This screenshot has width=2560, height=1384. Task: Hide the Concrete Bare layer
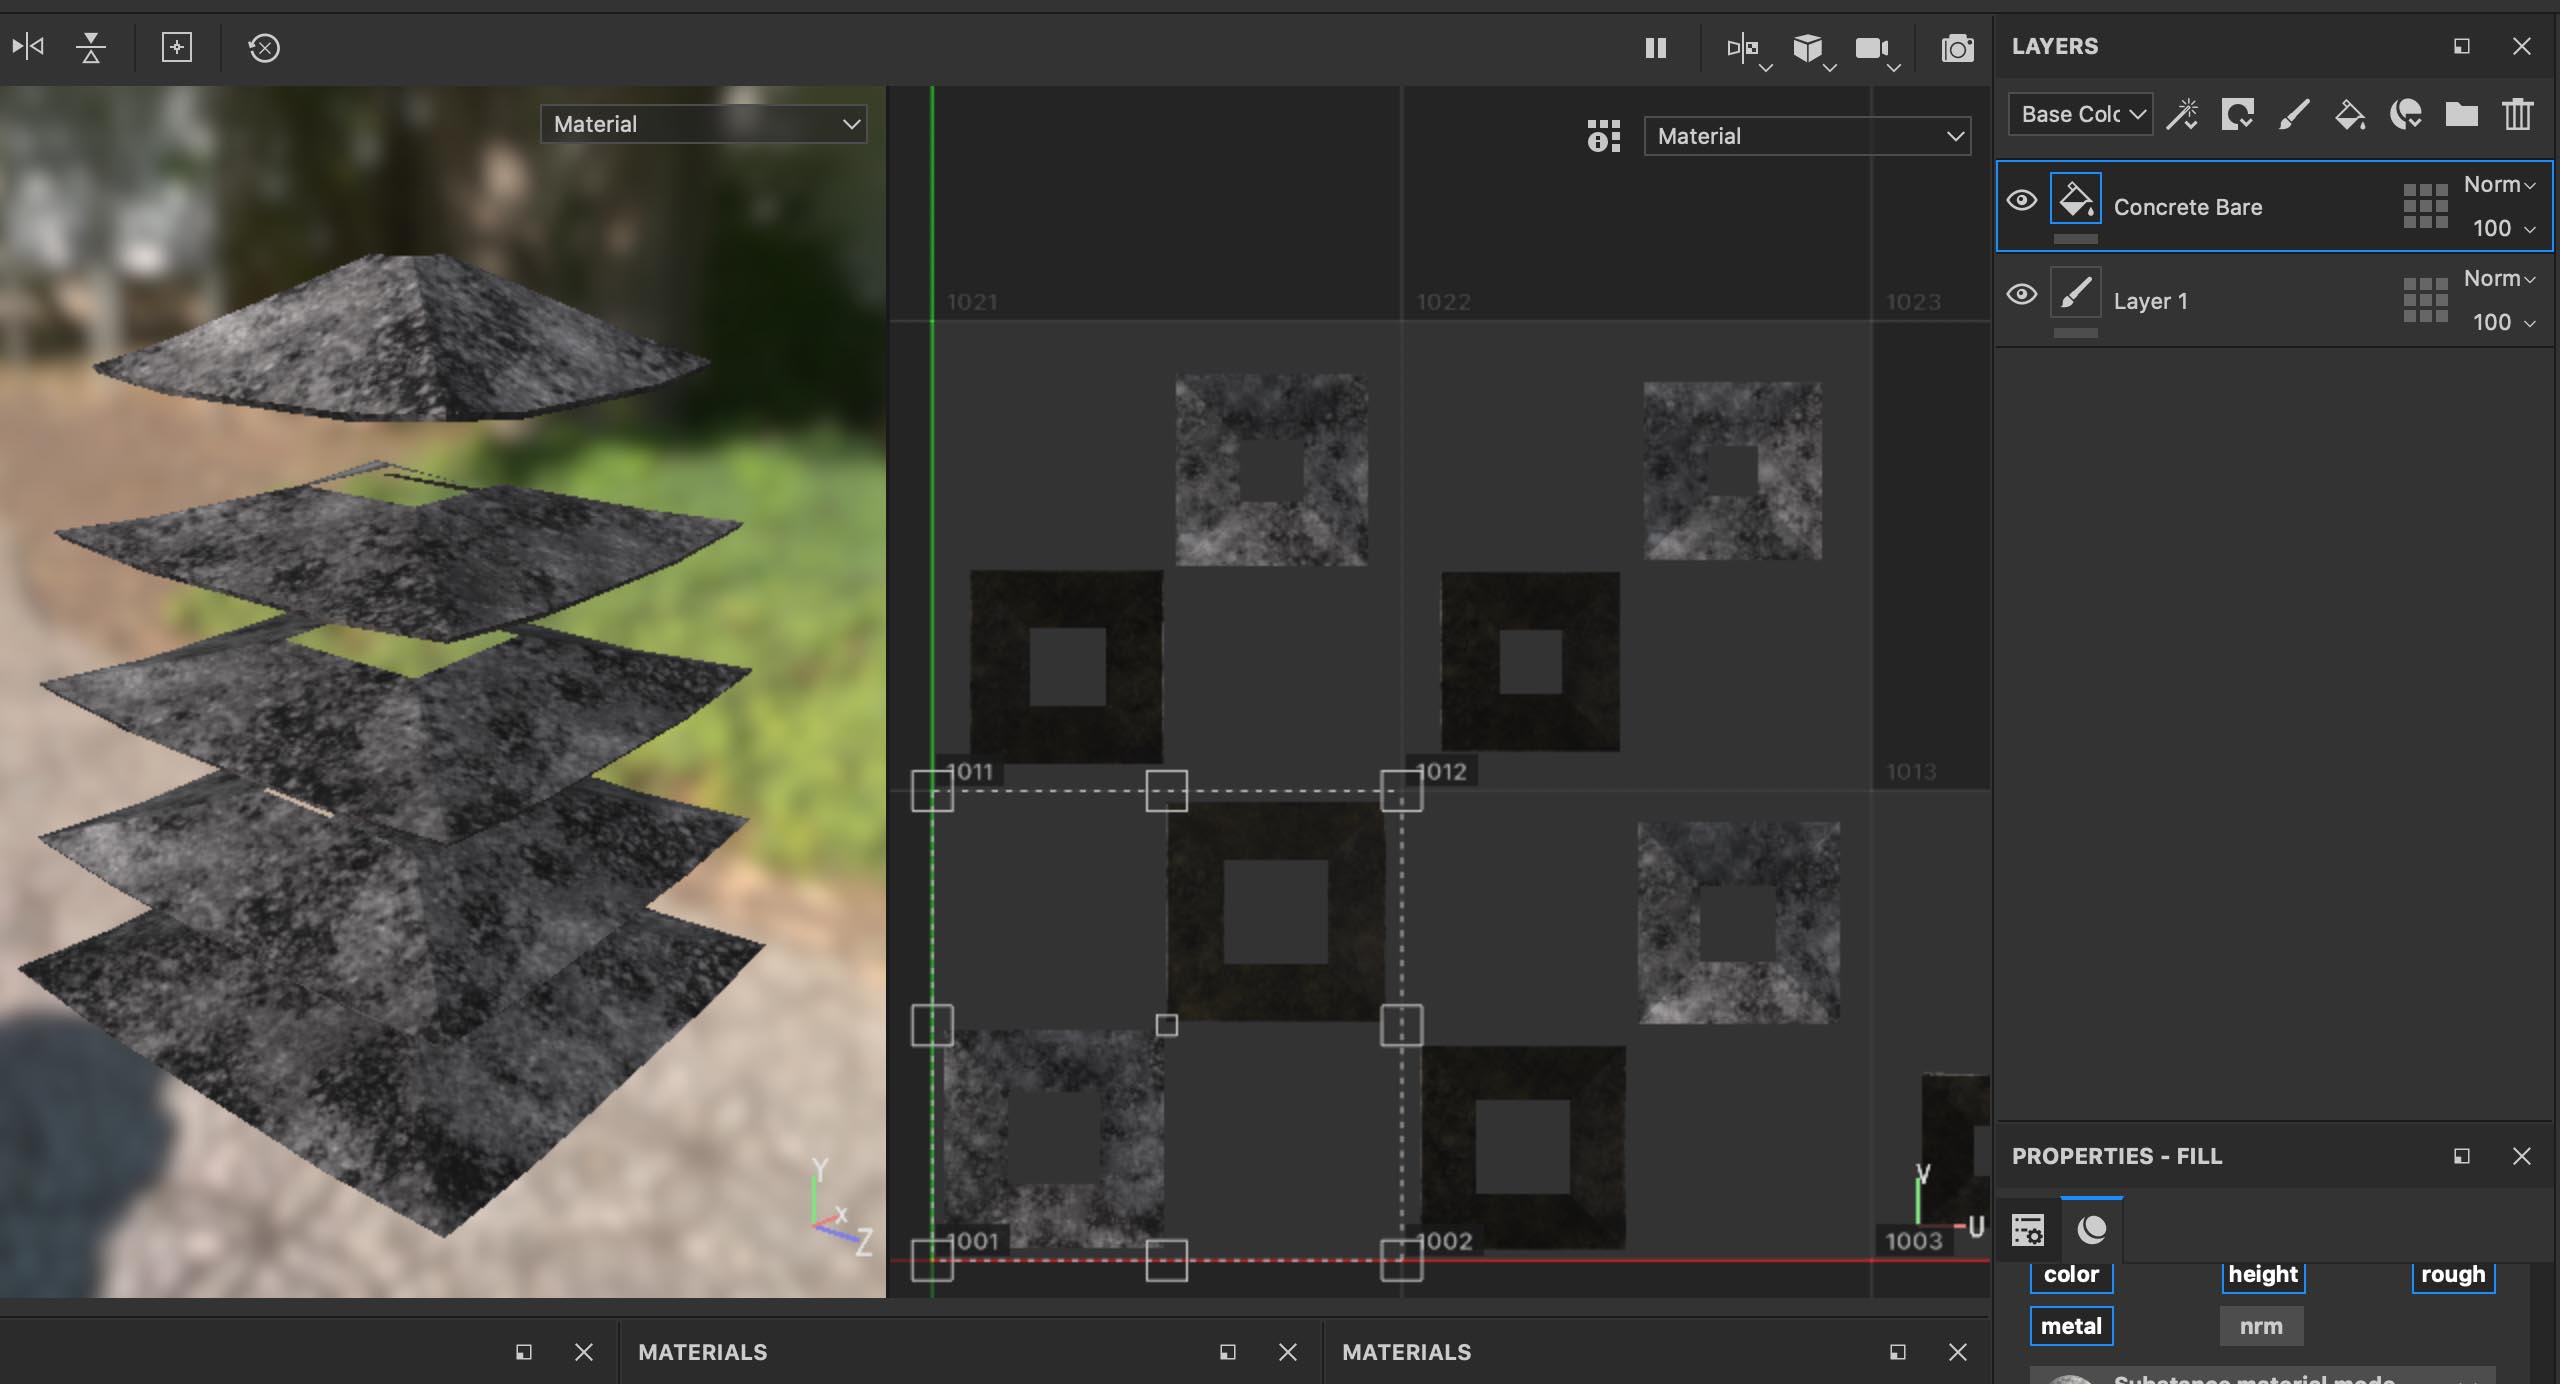coord(2021,200)
